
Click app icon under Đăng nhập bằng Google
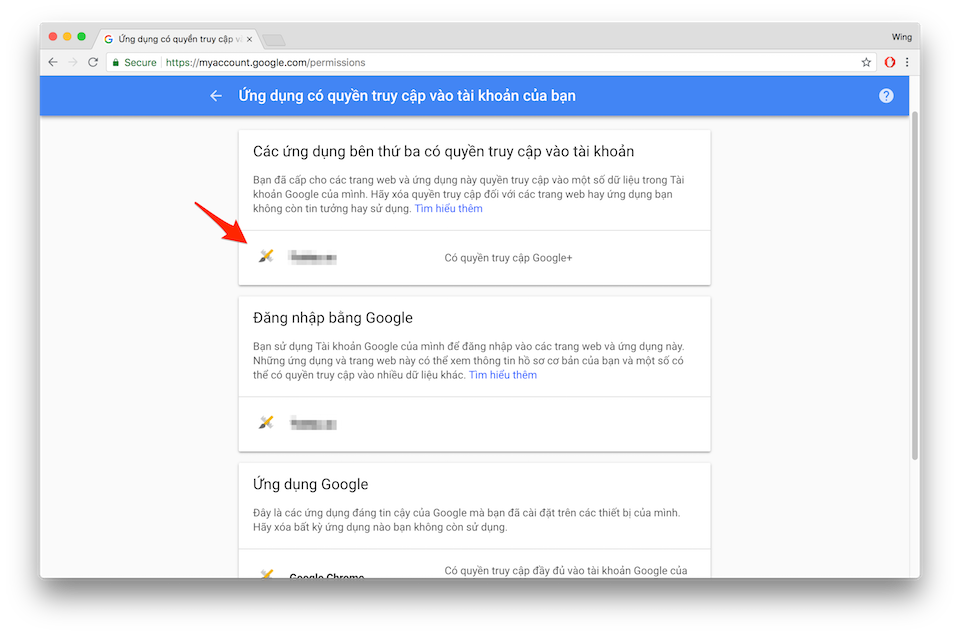pyautogui.click(x=266, y=423)
